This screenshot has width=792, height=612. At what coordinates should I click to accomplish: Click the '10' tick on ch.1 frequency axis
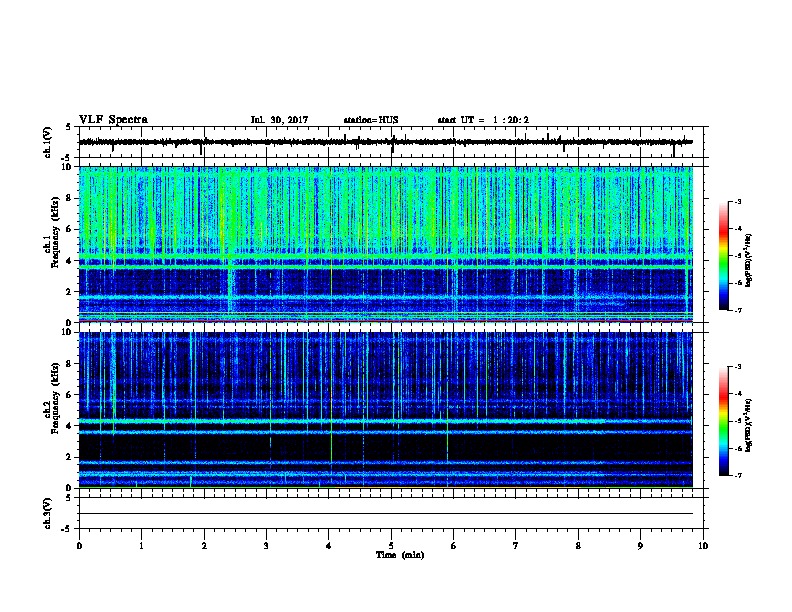(69, 167)
